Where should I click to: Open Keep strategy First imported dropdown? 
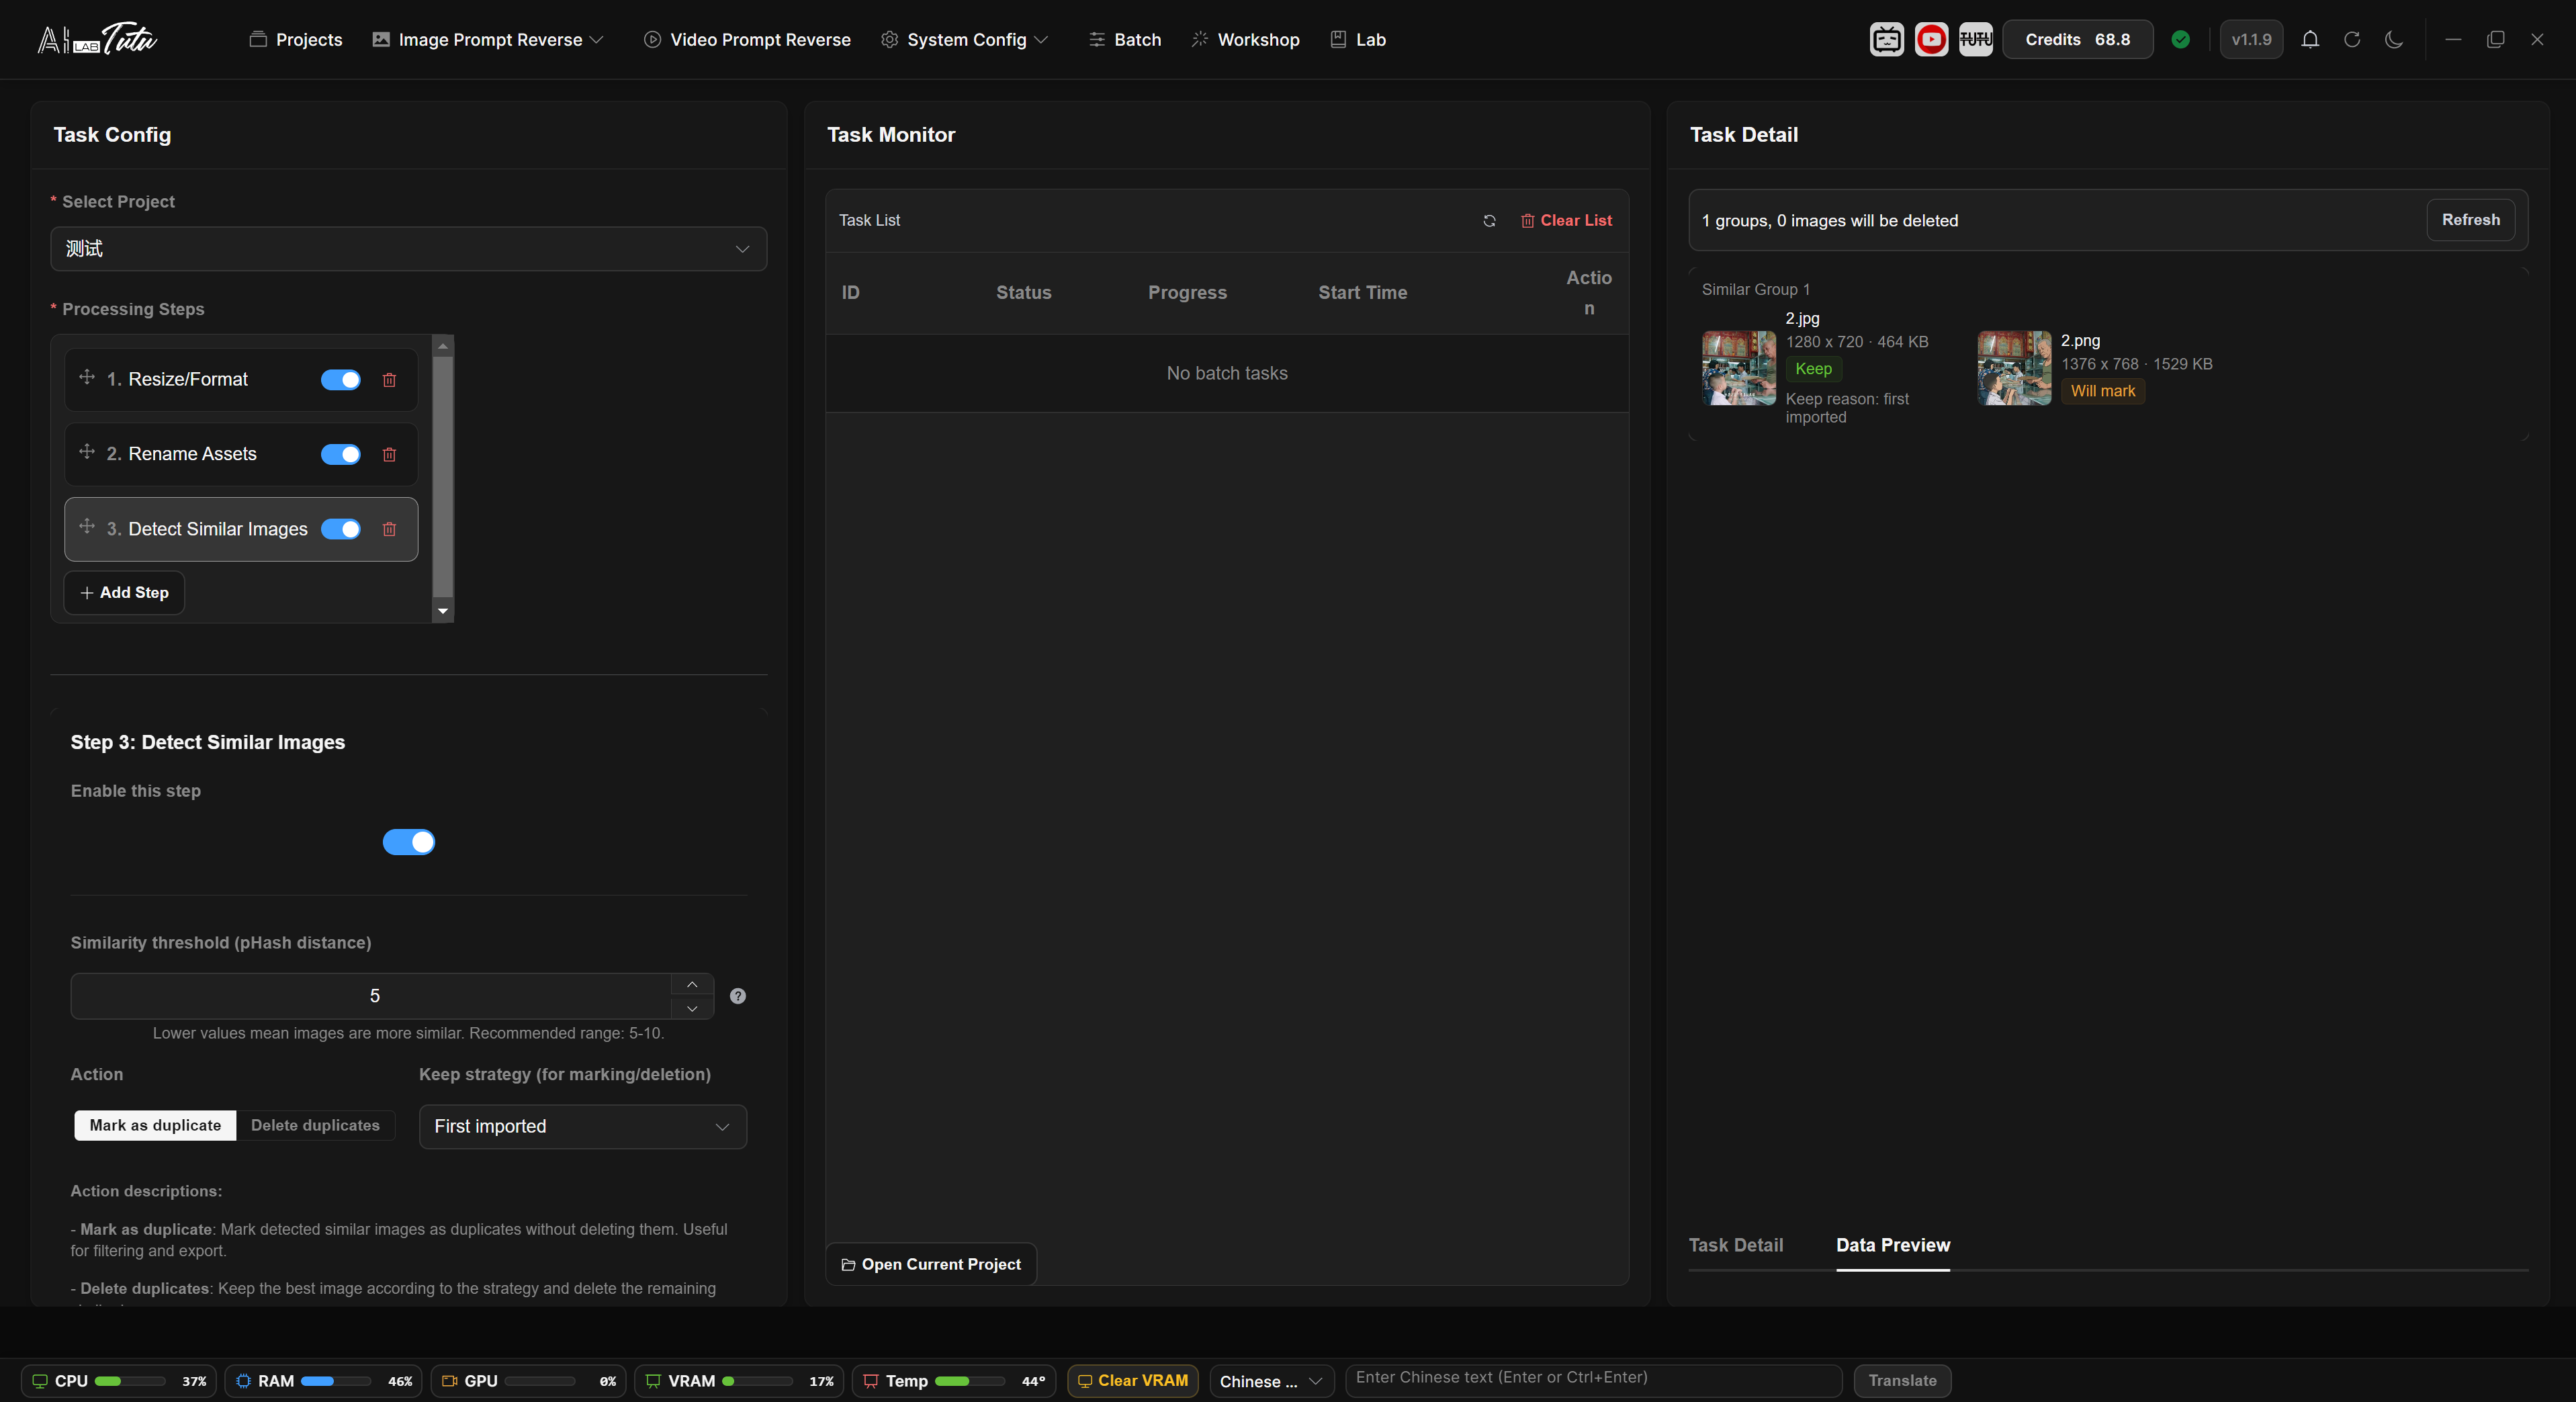(582, 1126)
